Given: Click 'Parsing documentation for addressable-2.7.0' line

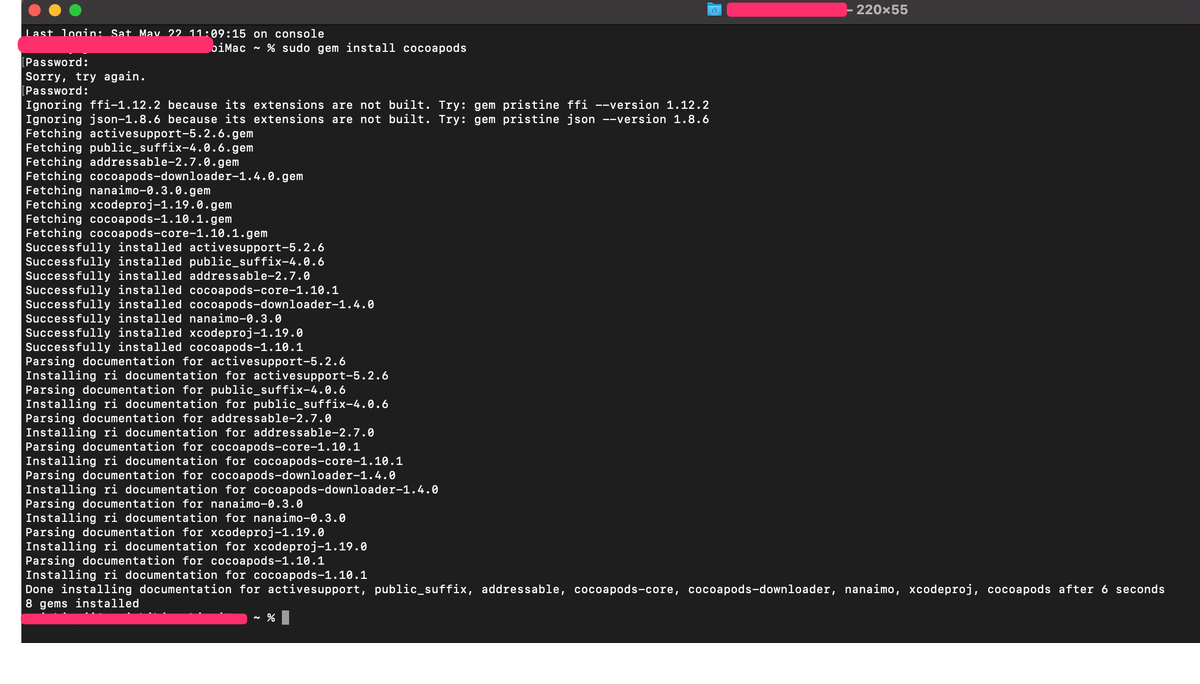Looking at the screenshot, I should coord(178,418).
